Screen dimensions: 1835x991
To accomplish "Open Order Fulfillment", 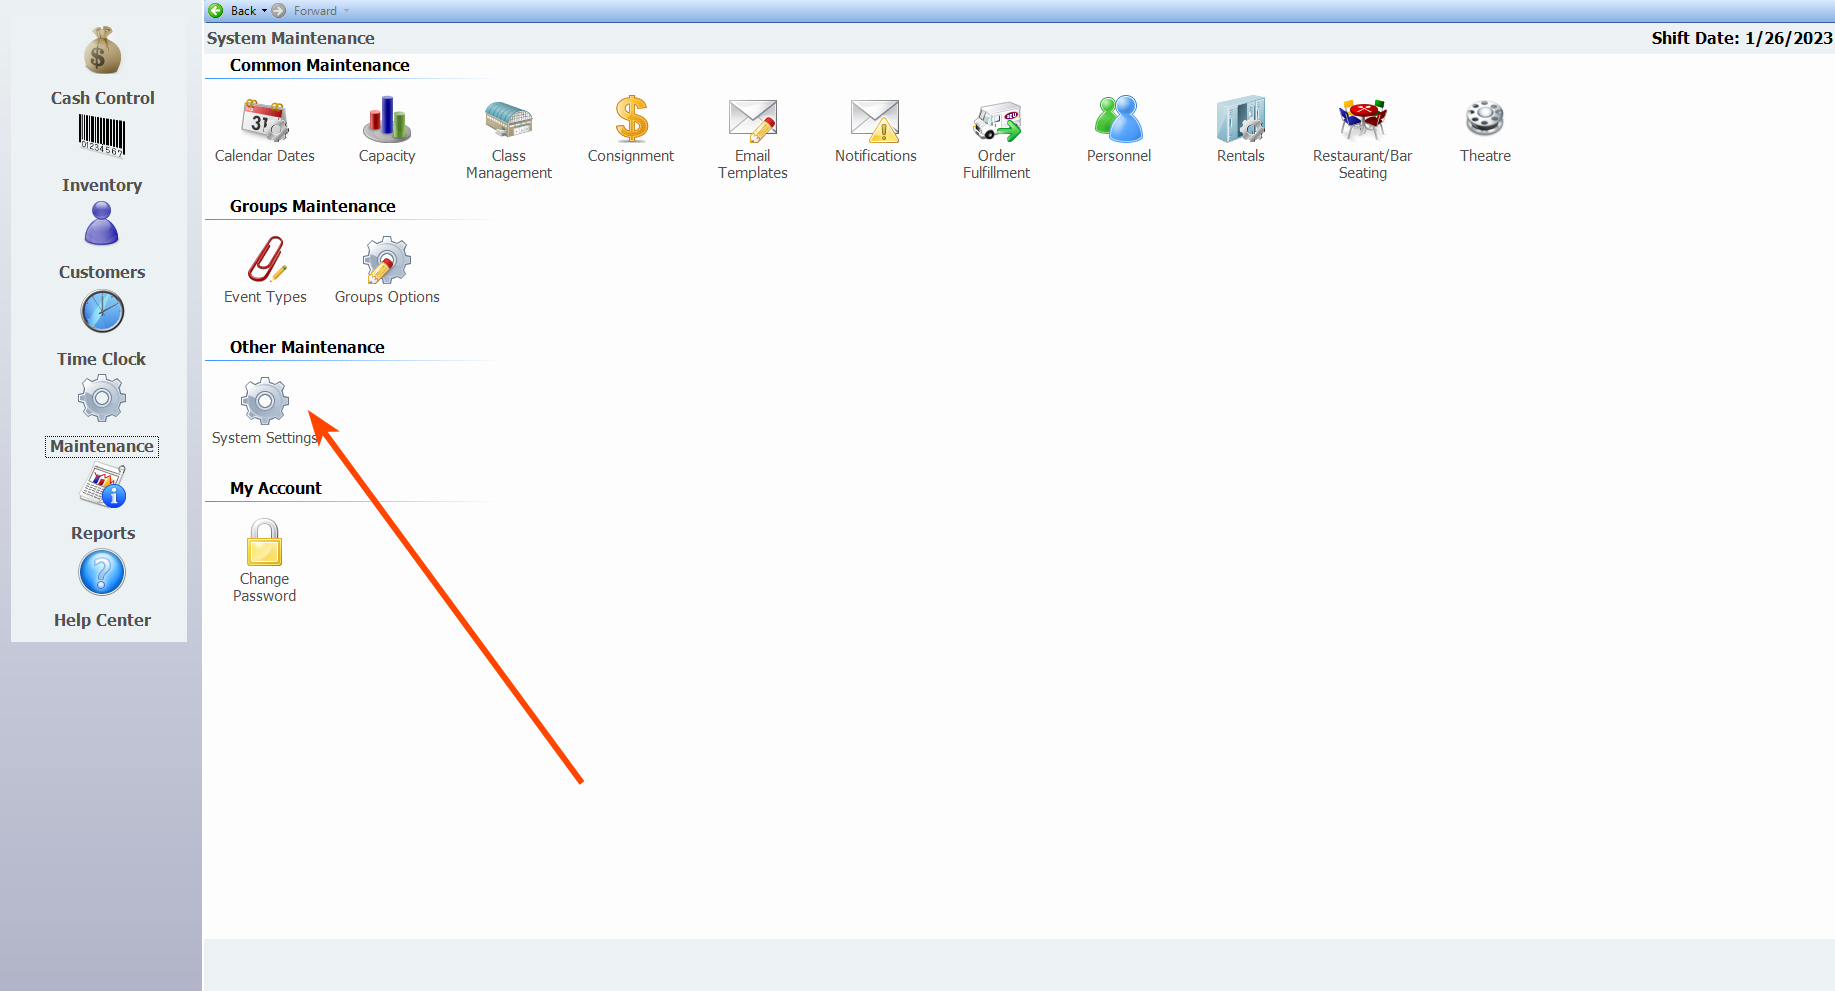I will 997,121.
